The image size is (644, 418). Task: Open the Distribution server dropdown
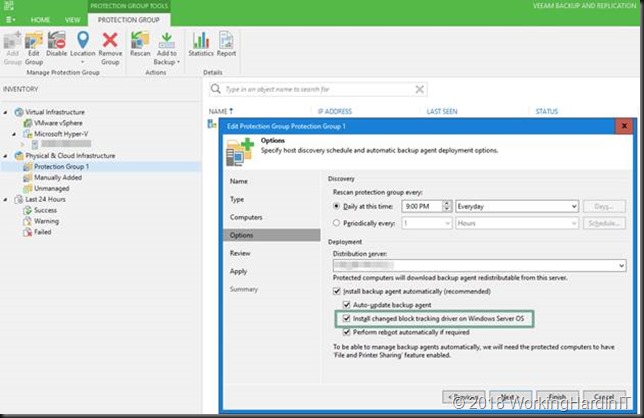(479, 266)
